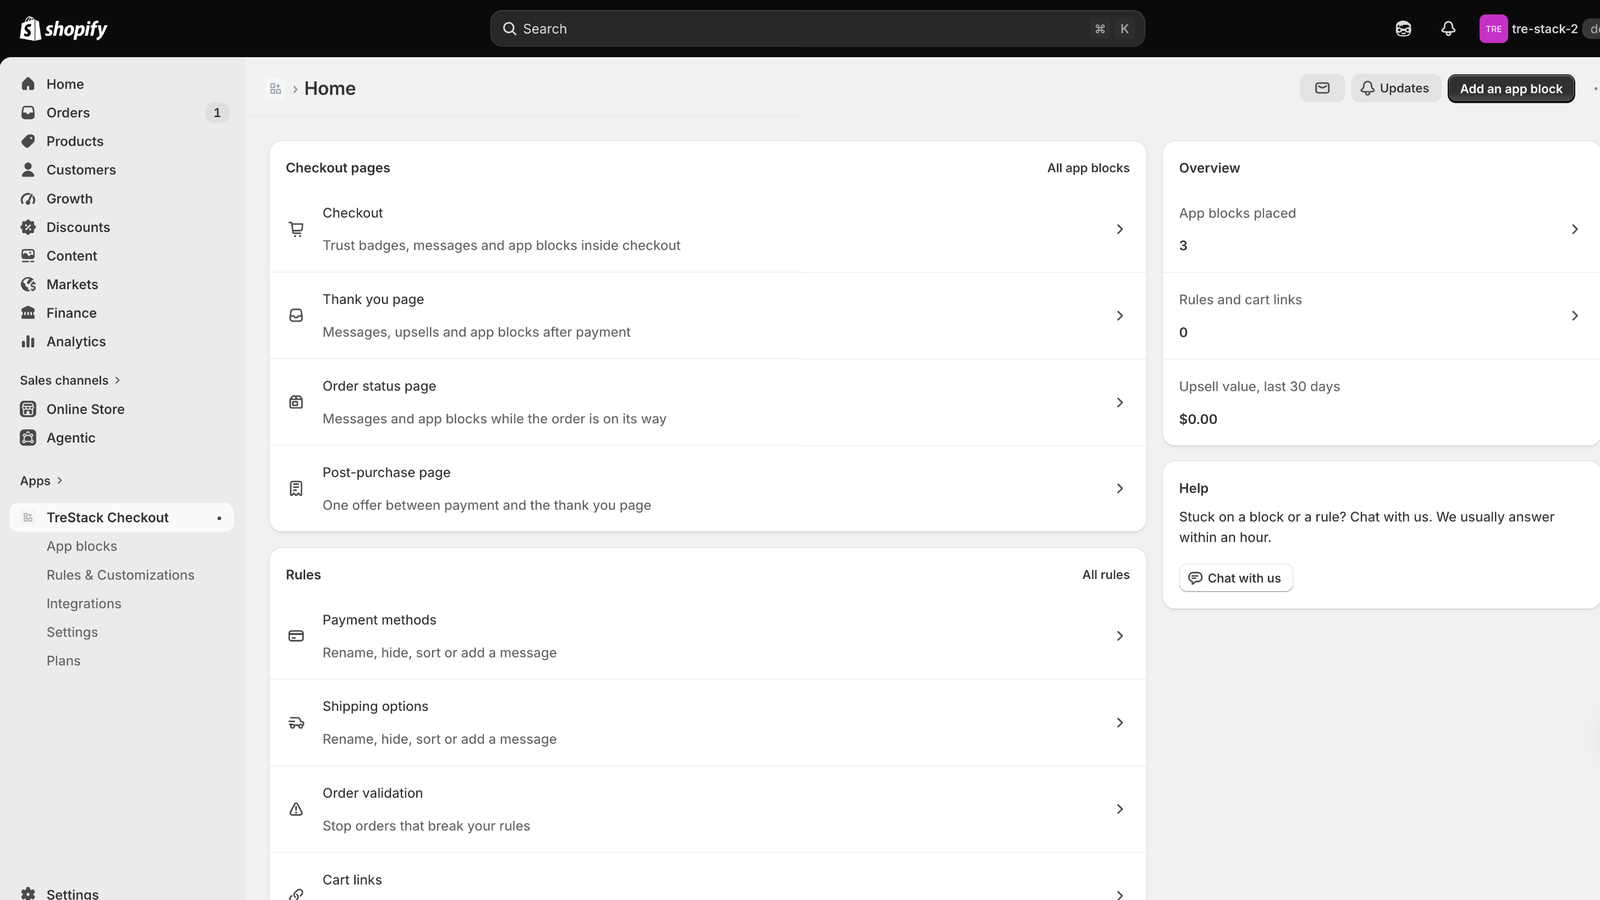Image resolution: width=1600 pixels, height=900 pixels.
Task: Open the Thank you page row chevron
Action: tap(1119, 315)
